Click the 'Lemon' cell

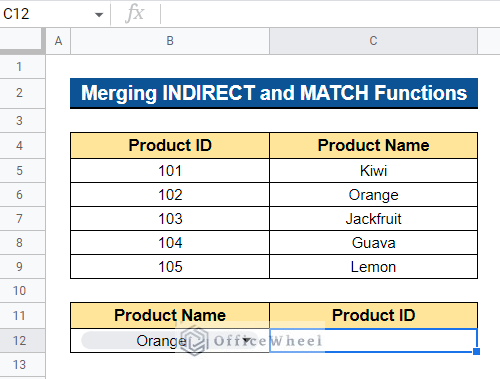(x=373, y=266)
